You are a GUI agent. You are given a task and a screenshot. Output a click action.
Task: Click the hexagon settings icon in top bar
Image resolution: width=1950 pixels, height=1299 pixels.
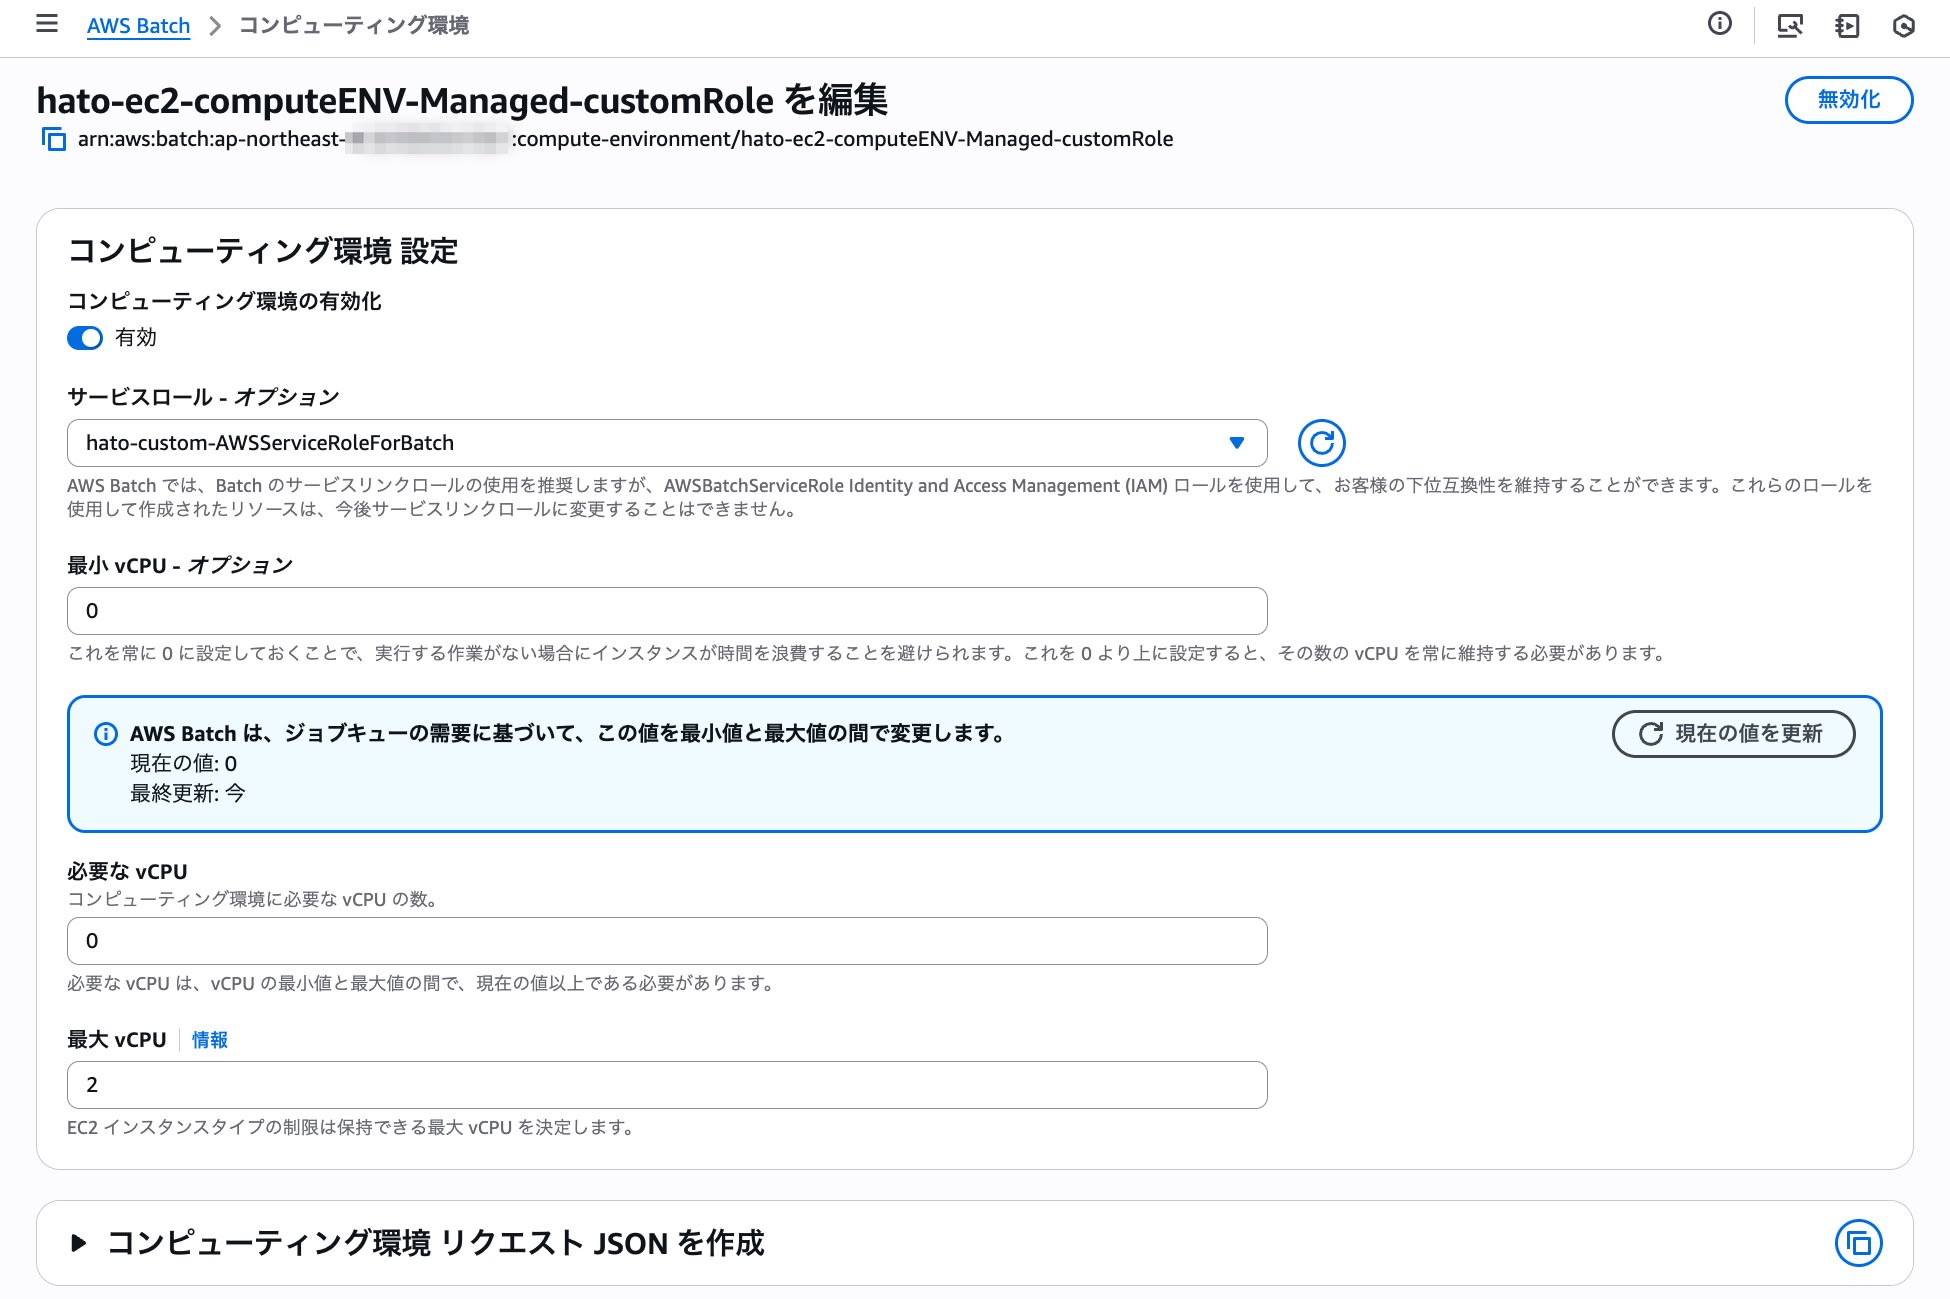pos(1904,26)
